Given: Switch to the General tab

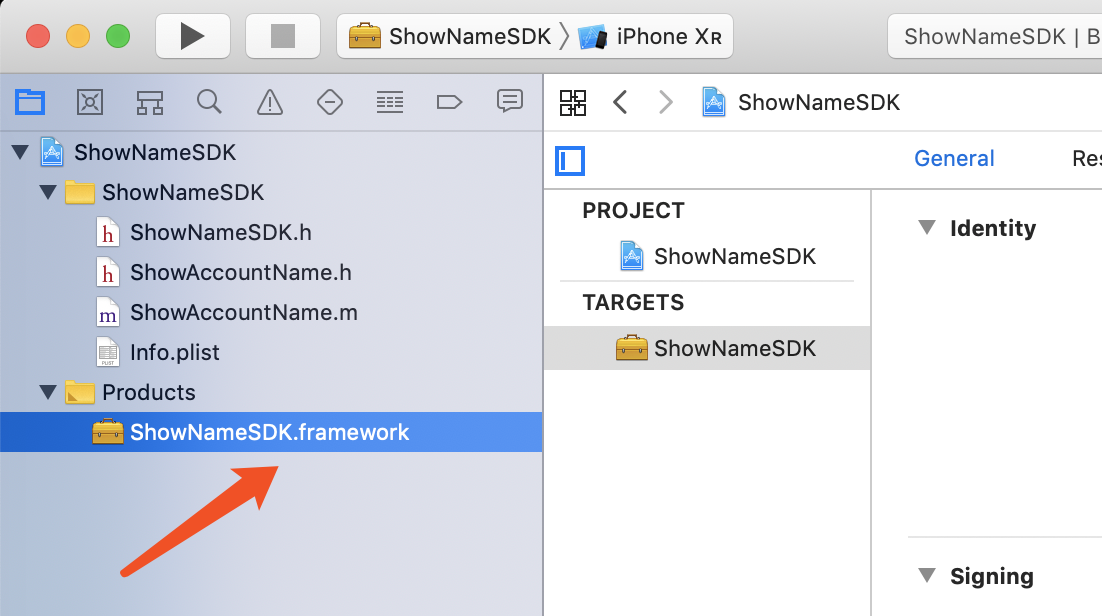Looking at the screenshot, I should 954,158.
